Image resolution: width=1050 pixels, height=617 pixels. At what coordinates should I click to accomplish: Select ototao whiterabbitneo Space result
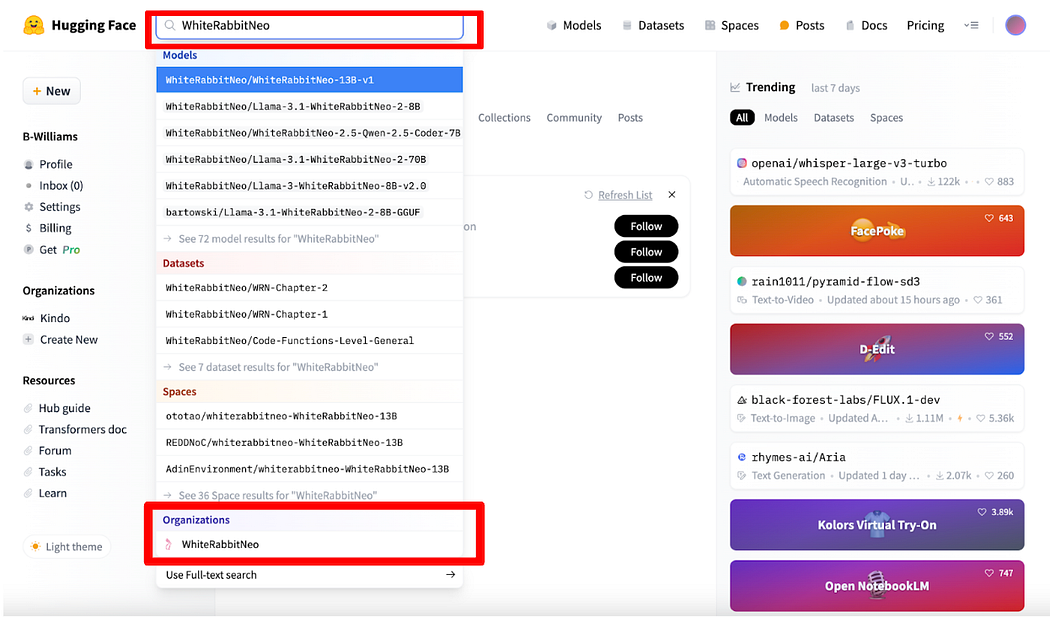[309, 416]
